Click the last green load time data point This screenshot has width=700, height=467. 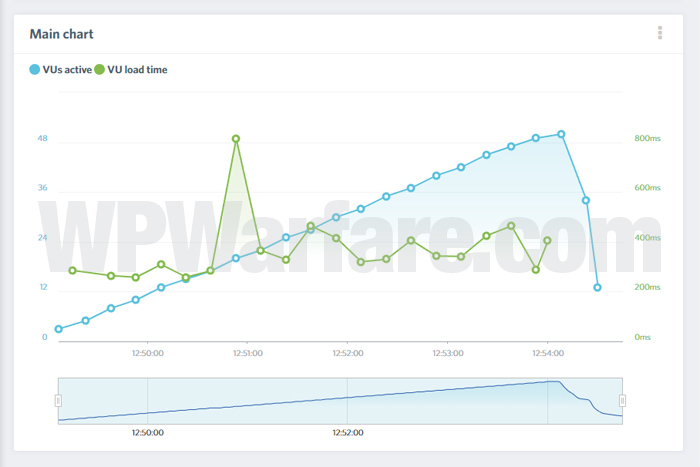coord(547,241)
